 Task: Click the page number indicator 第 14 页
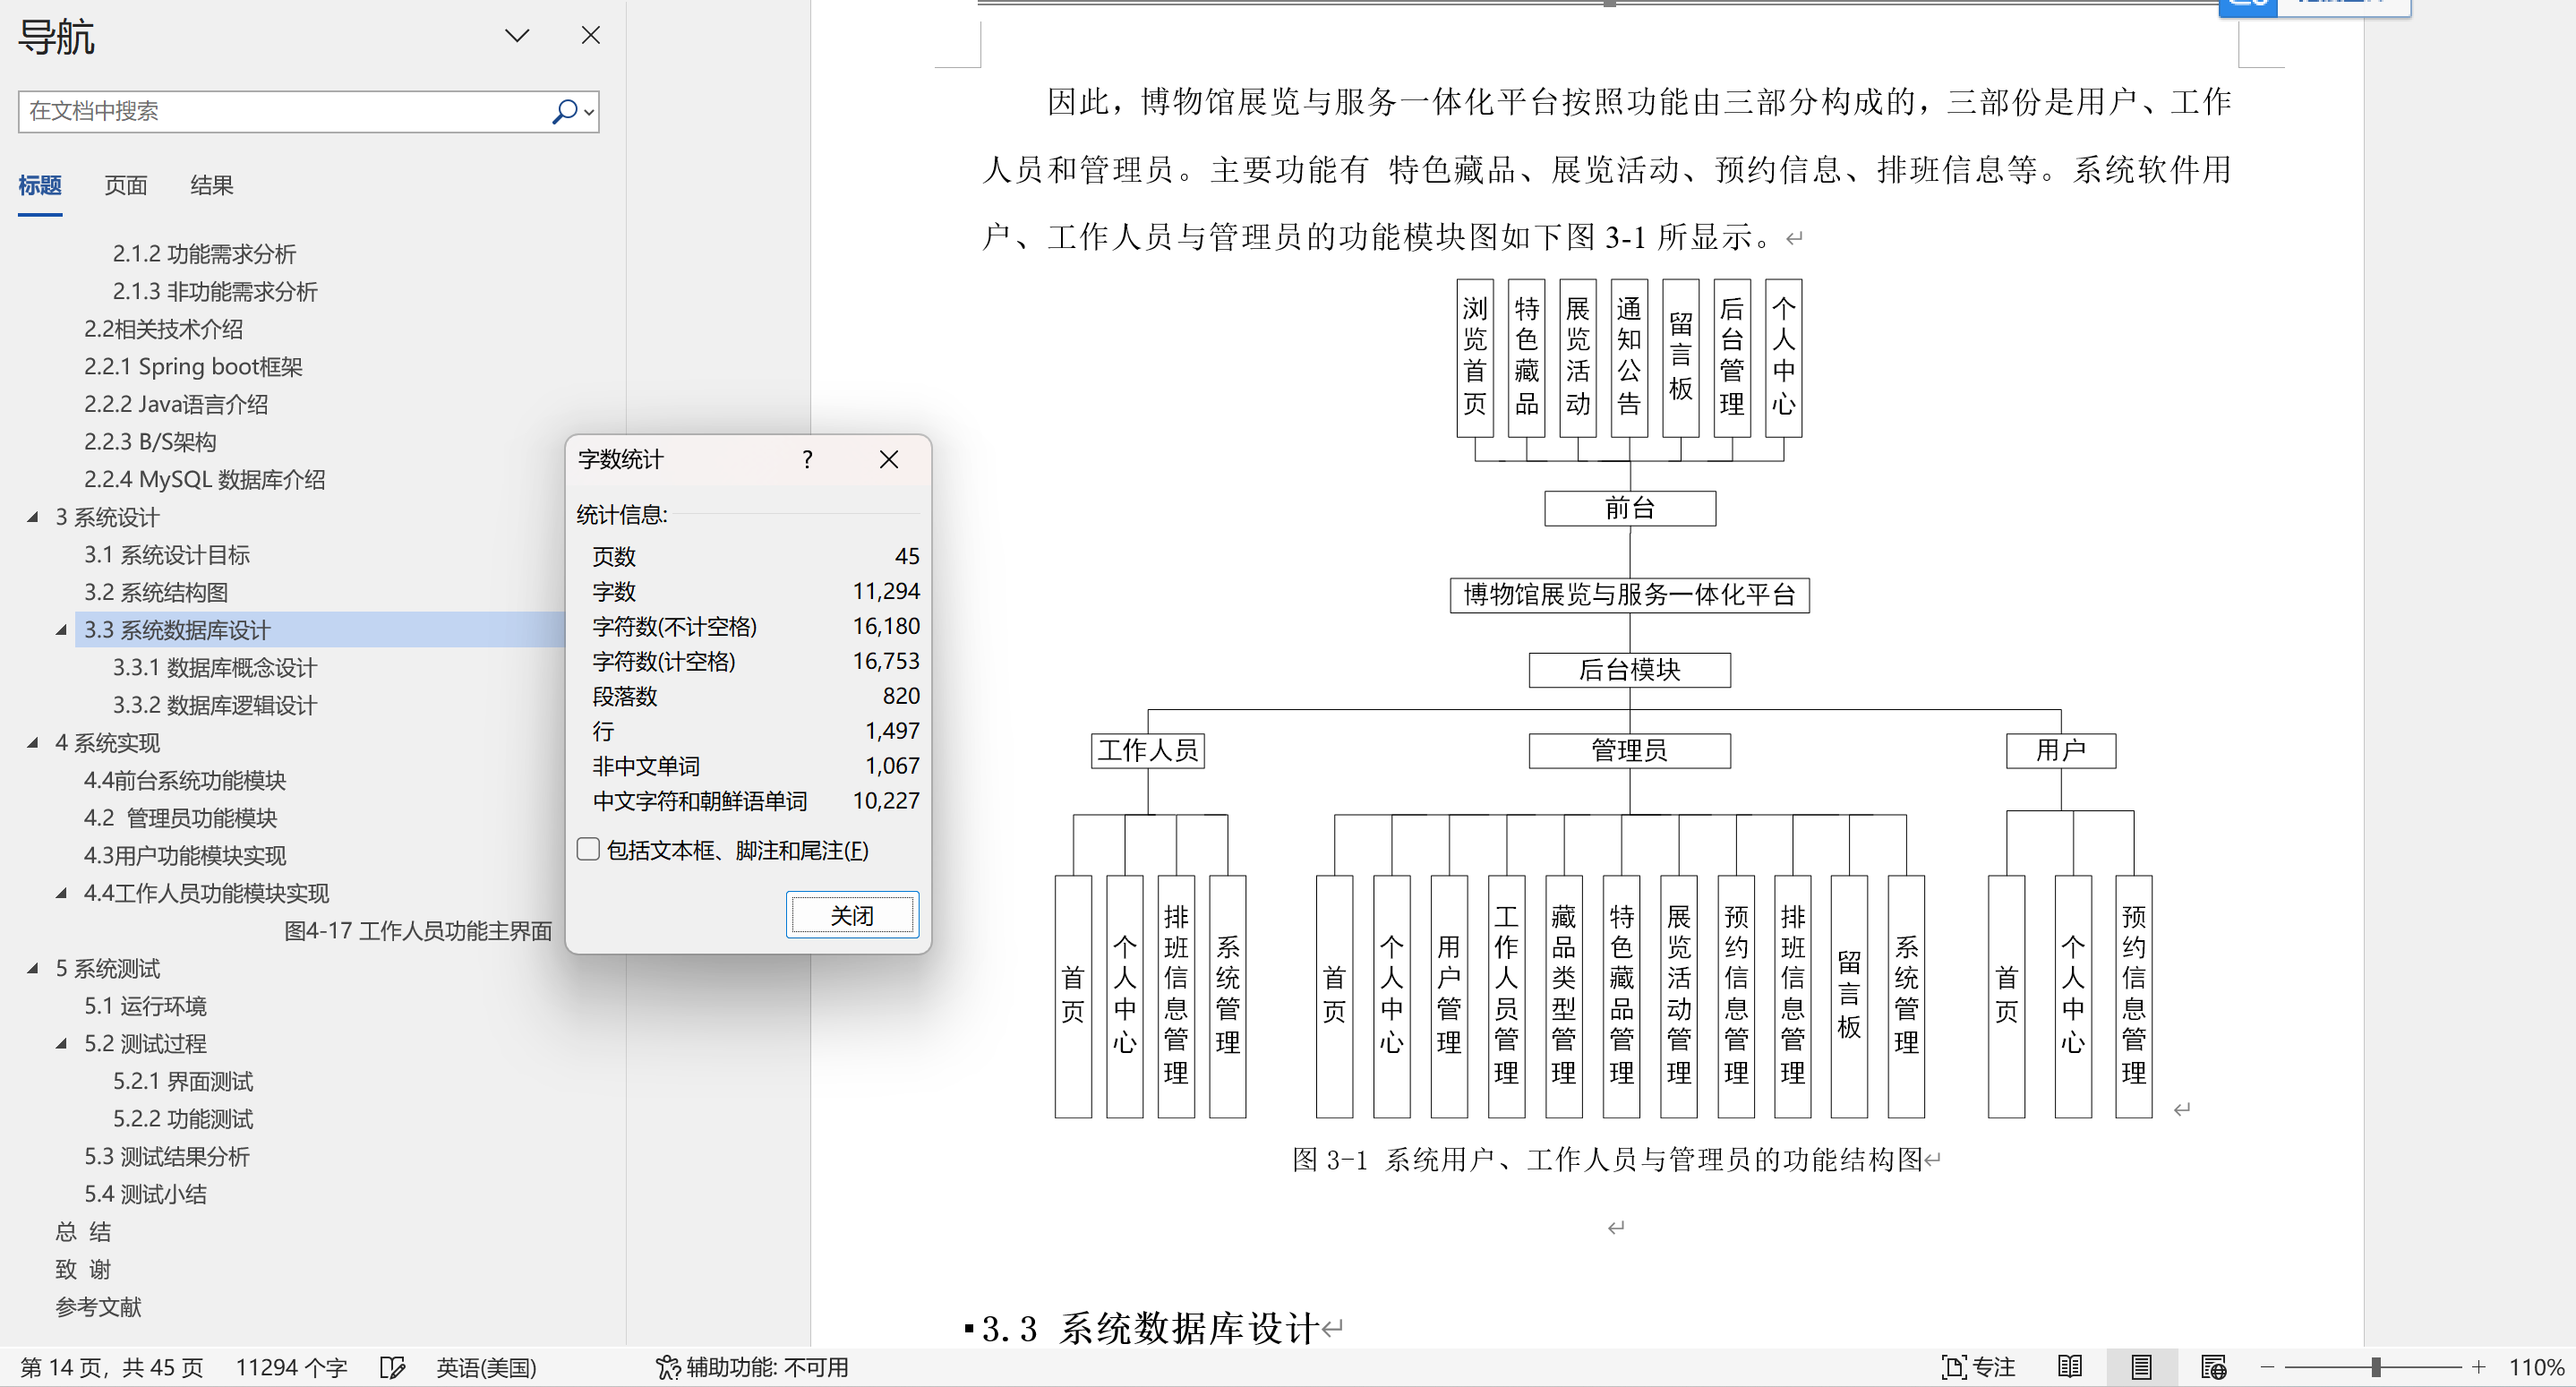click(x=112, y=1367)
